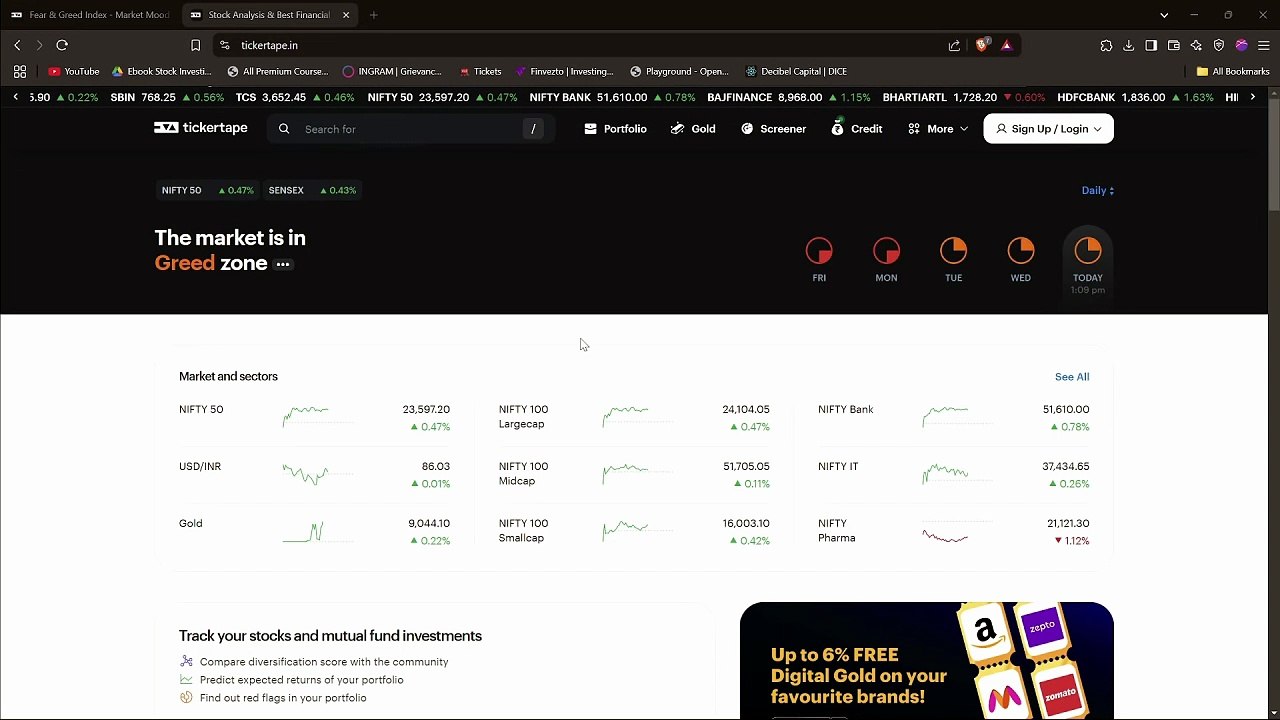Open the NIFTY 100 Midcap row

click(x=634, y=474)
